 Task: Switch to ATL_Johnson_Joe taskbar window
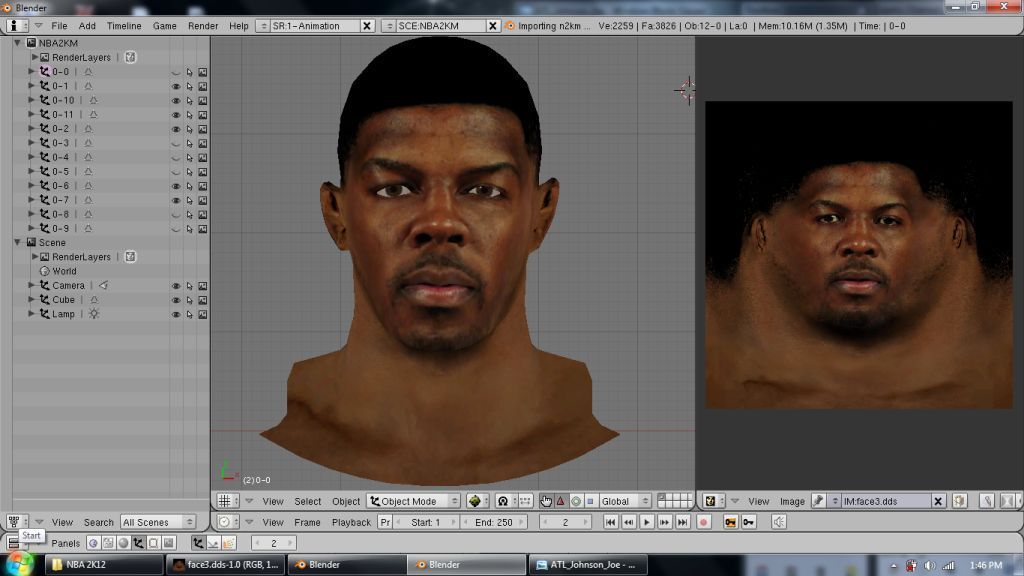tap(588, 564)
